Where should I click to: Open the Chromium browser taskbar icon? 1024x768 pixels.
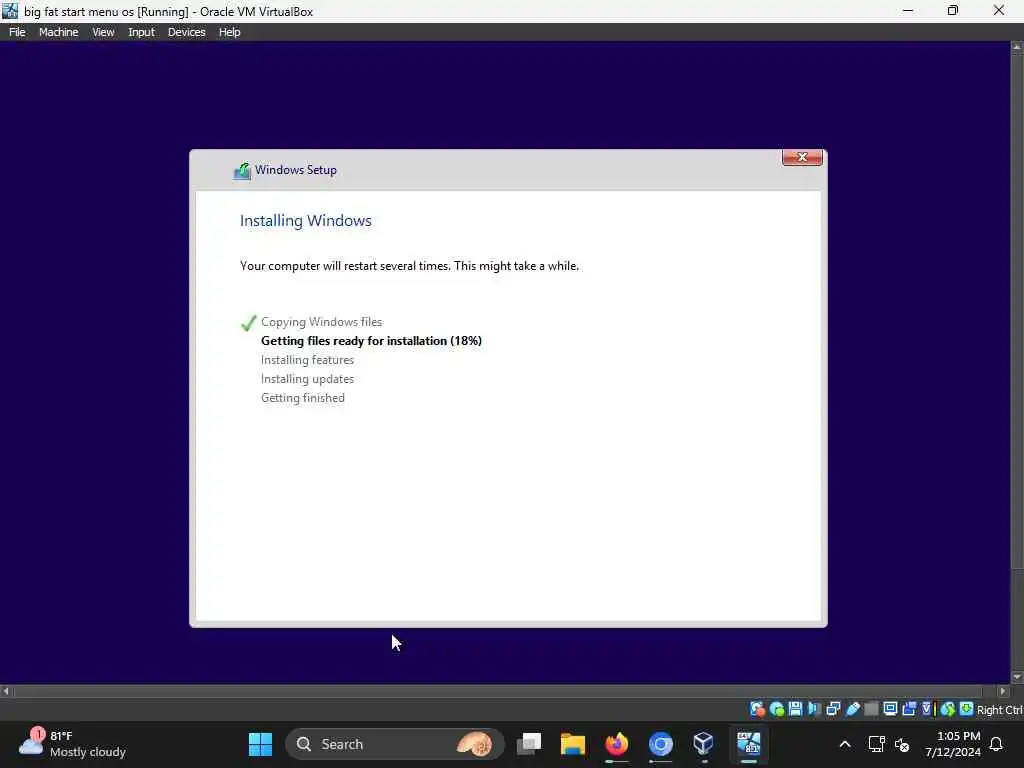point(660,744)
